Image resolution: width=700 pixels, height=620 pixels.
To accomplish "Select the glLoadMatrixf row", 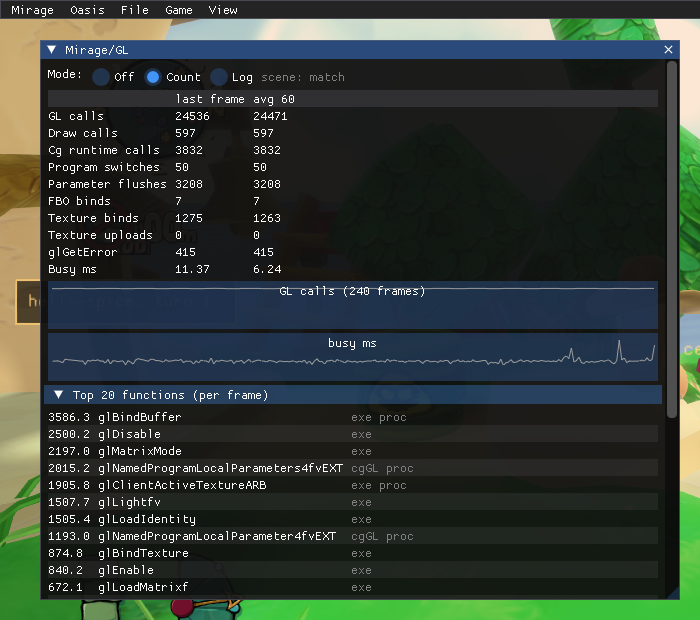I will click(x=353, y=587).
